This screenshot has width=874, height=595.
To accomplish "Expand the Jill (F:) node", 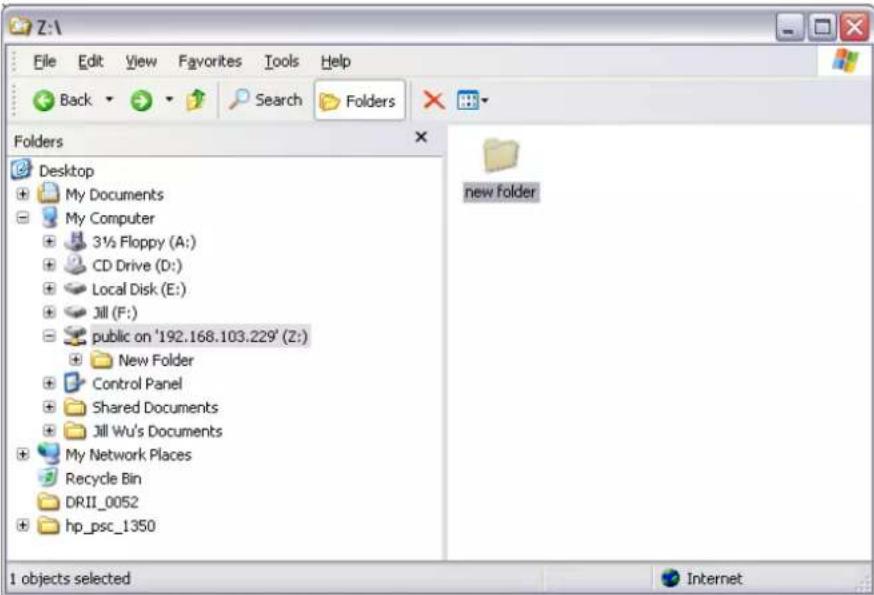I will 49,312.
